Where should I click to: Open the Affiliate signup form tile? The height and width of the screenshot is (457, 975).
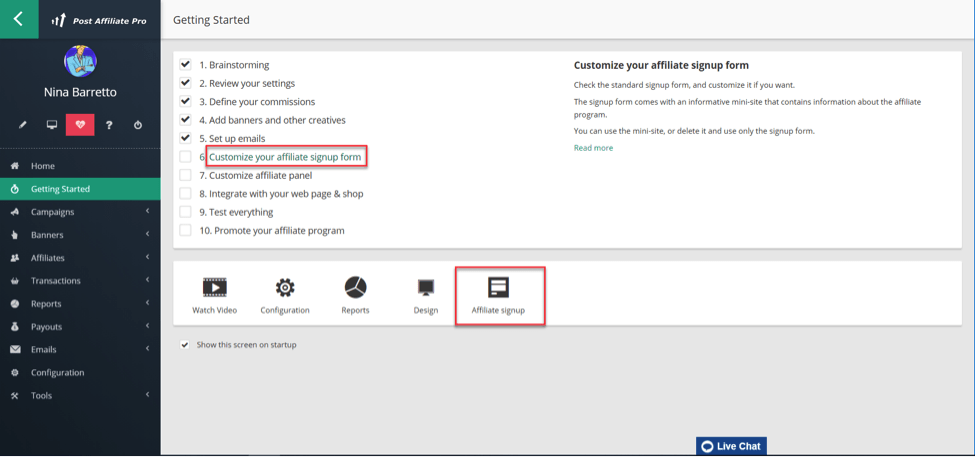[498, 296]
